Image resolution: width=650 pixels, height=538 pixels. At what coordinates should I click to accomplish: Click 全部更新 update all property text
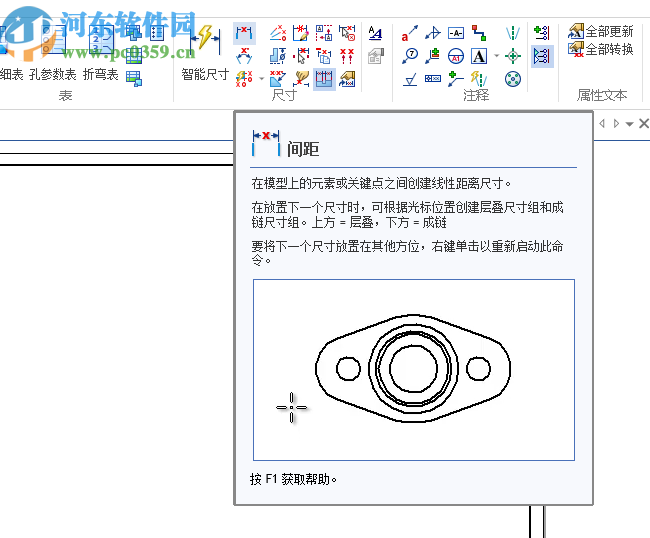601,32
